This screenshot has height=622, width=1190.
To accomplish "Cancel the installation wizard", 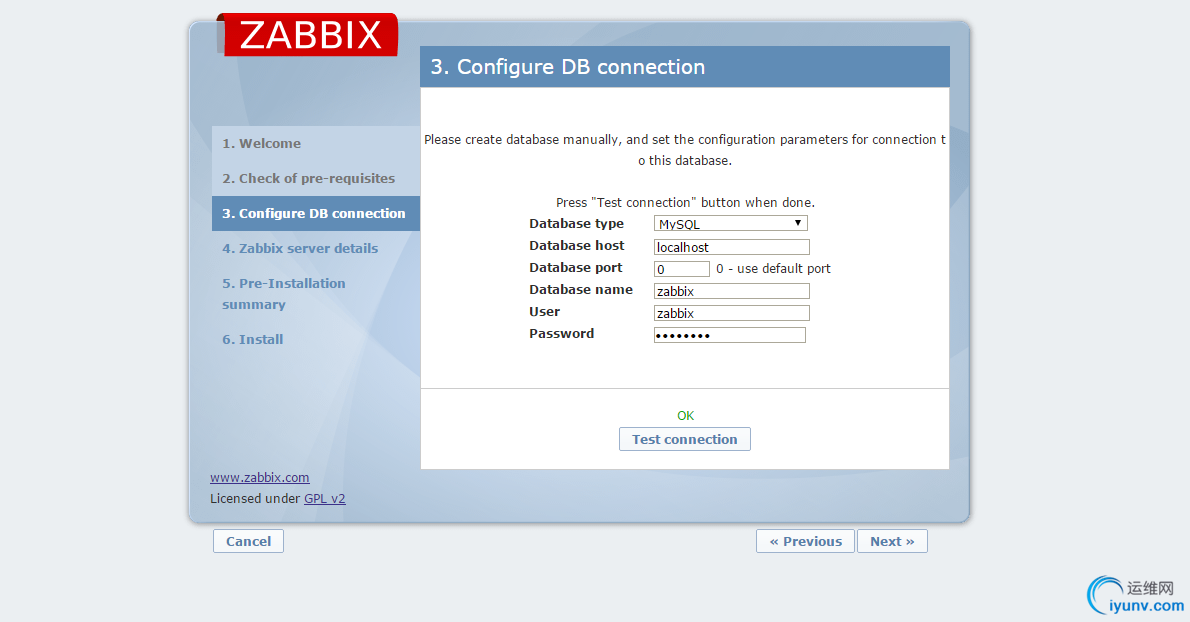I will (x=248, y=541).
